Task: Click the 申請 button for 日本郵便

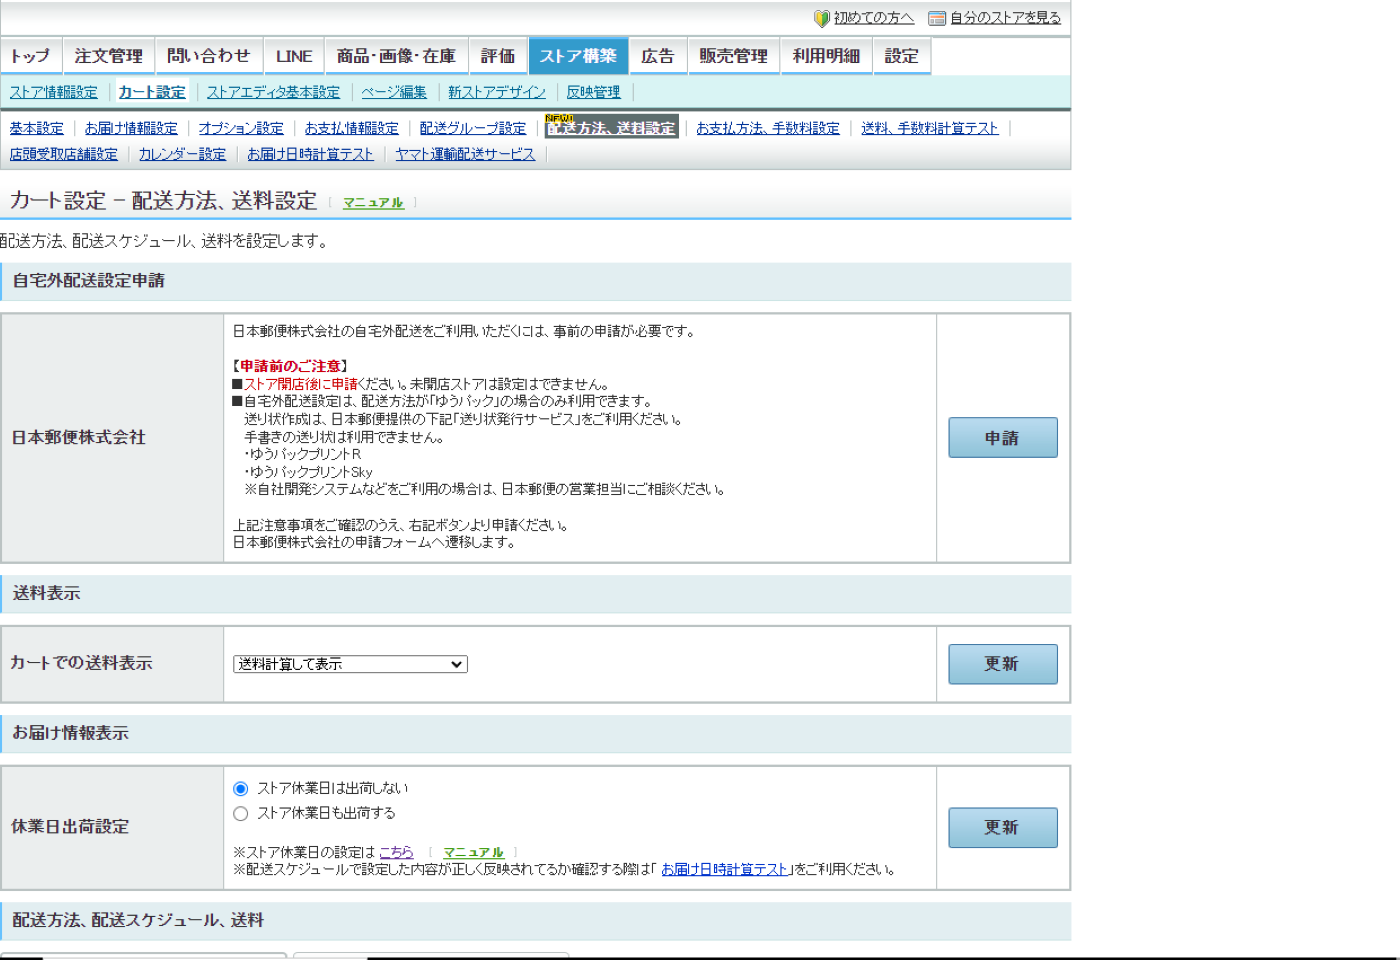Action: tap(1002, 438)
